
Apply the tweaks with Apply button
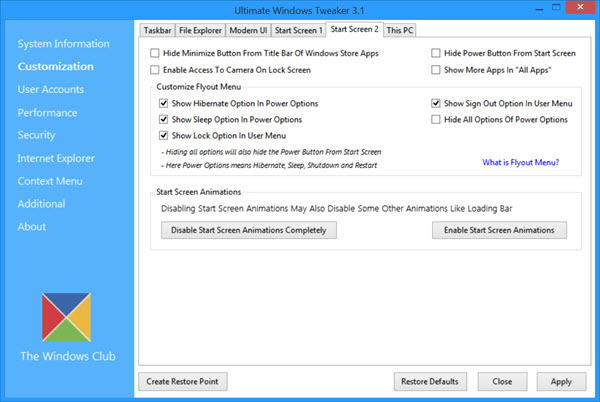tap(561, 381)
